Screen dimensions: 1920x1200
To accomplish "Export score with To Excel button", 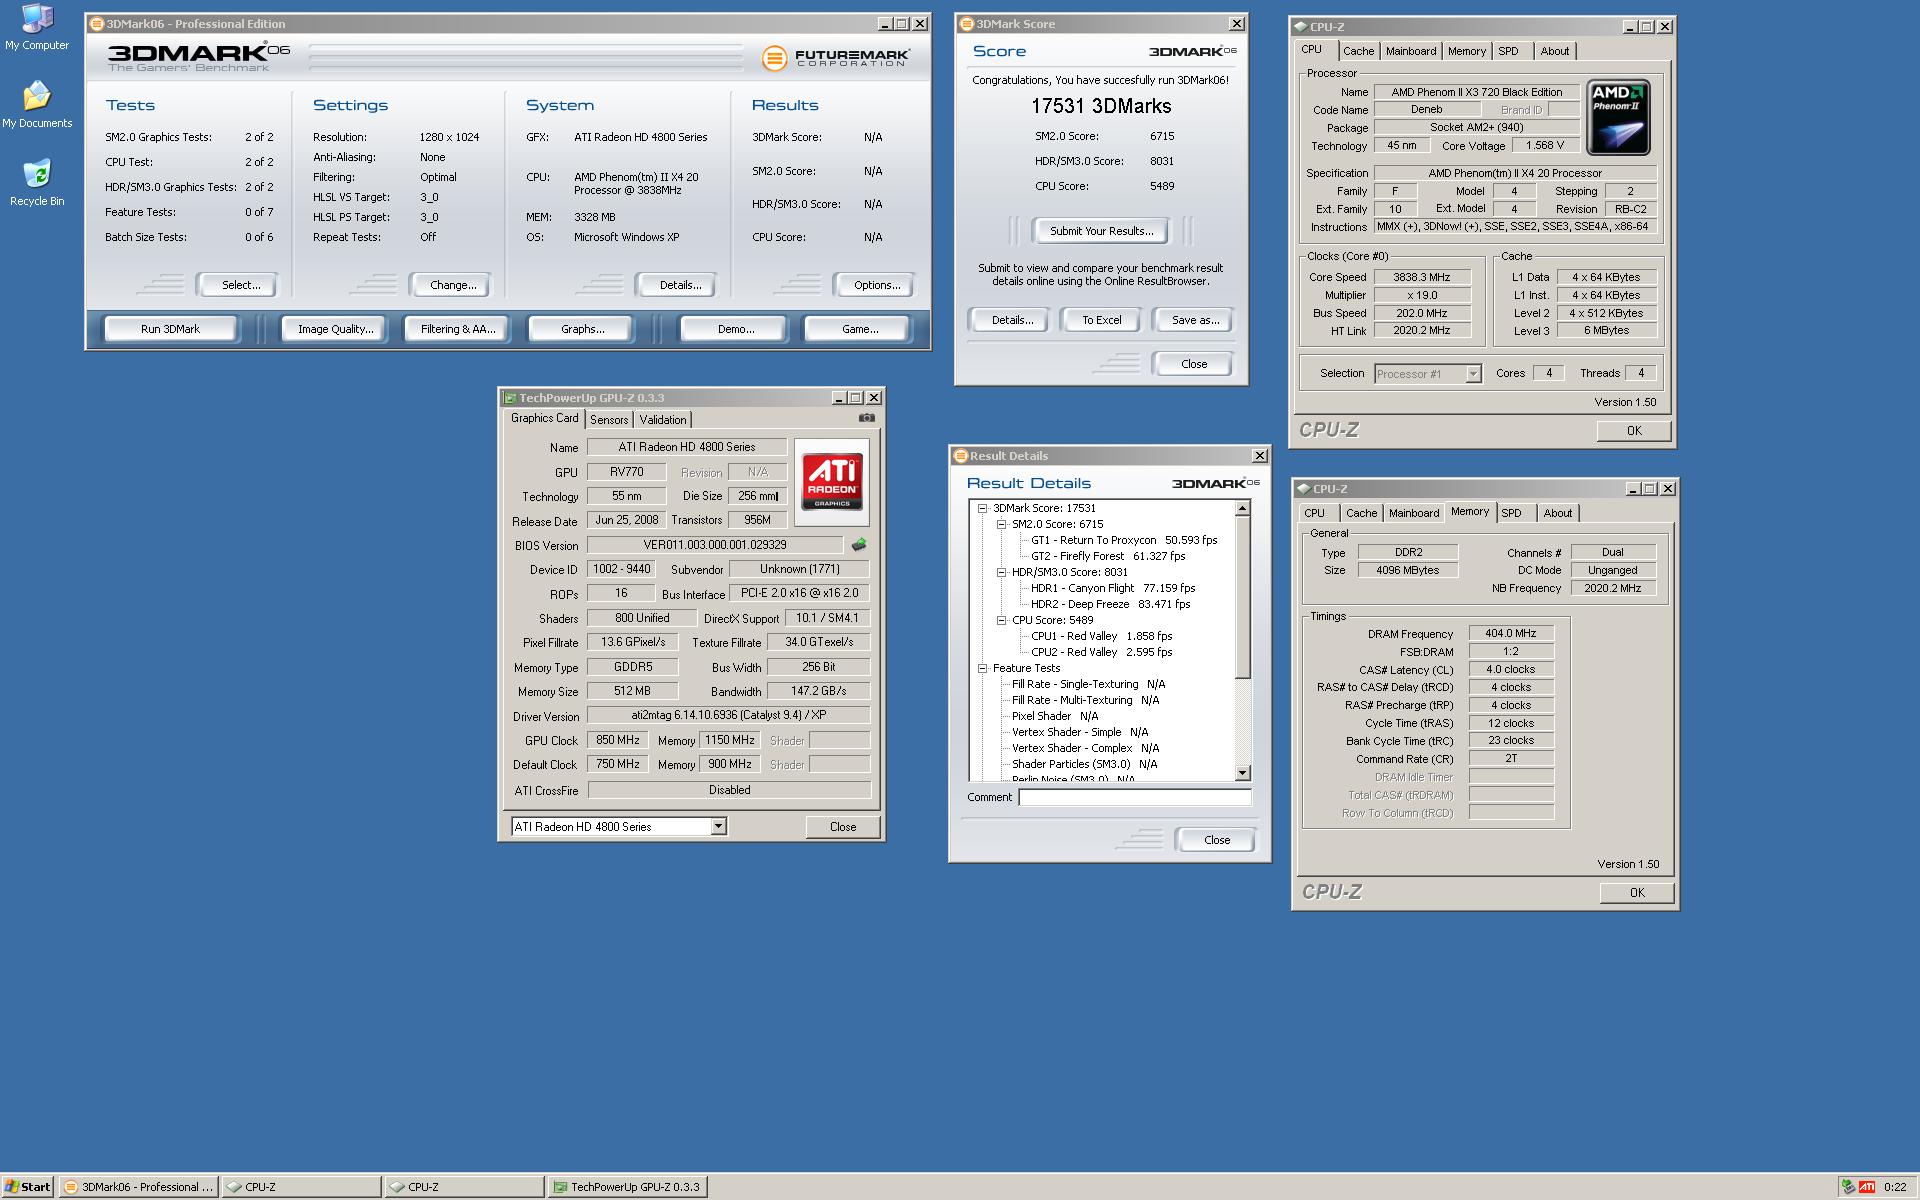I will [x=1101, y=320].
